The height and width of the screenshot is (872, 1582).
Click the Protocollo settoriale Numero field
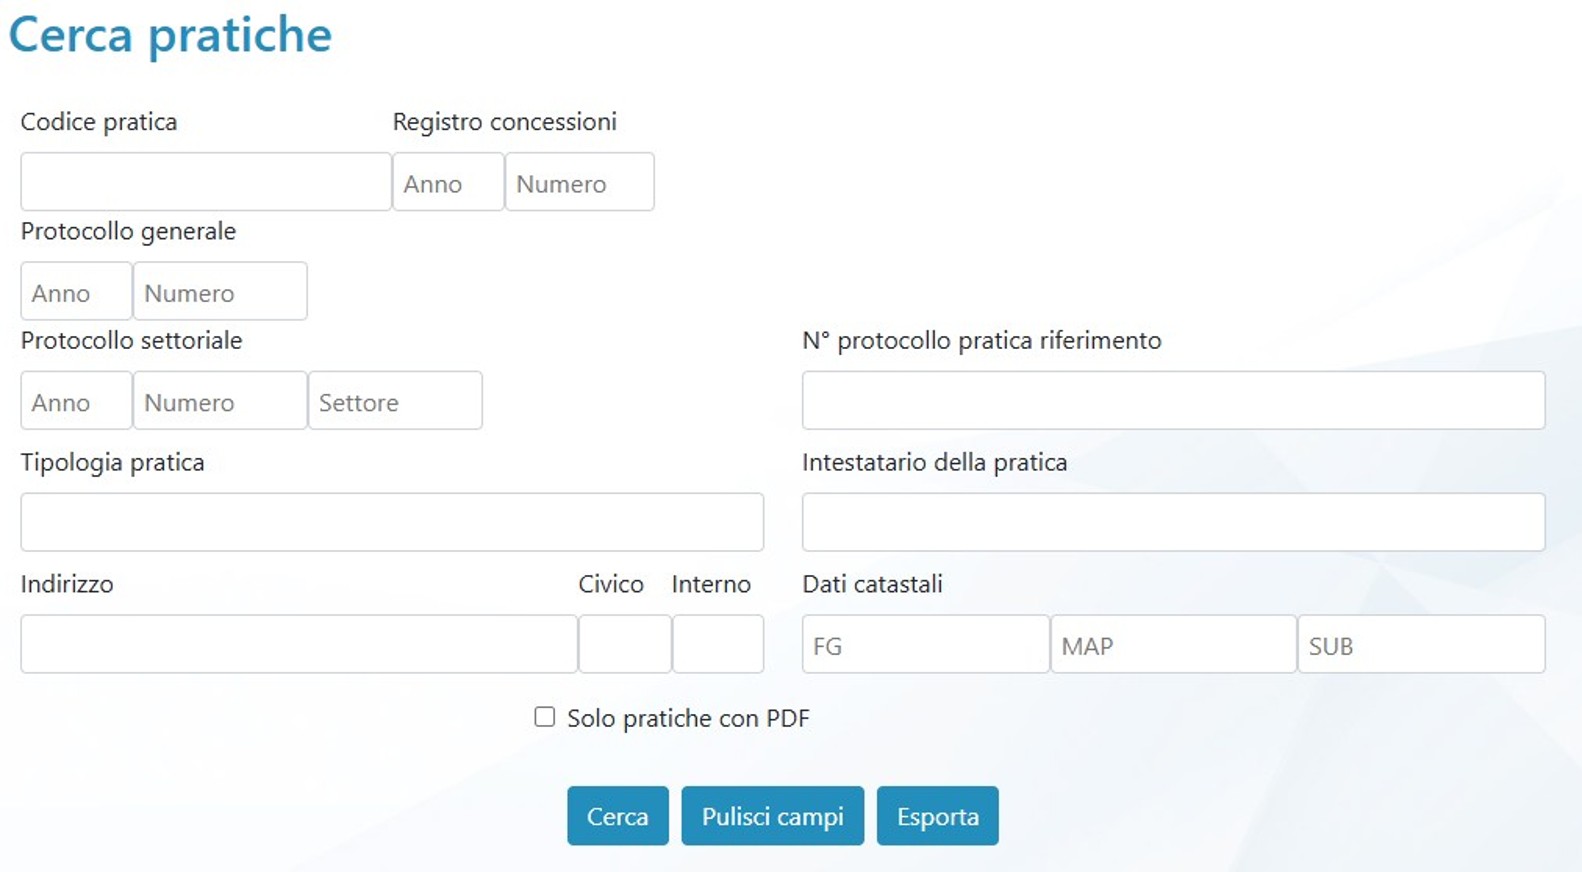click(x=220, y=401)
